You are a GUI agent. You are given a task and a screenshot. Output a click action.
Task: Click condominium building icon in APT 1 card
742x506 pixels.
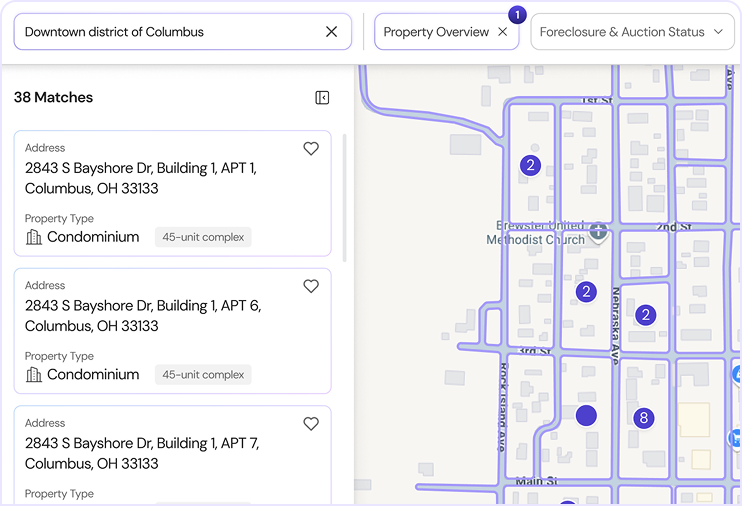point(34,237)
